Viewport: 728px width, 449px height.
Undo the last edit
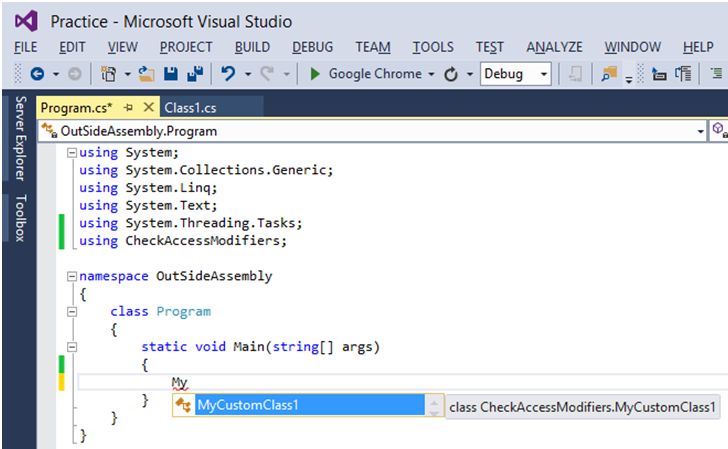228,74
